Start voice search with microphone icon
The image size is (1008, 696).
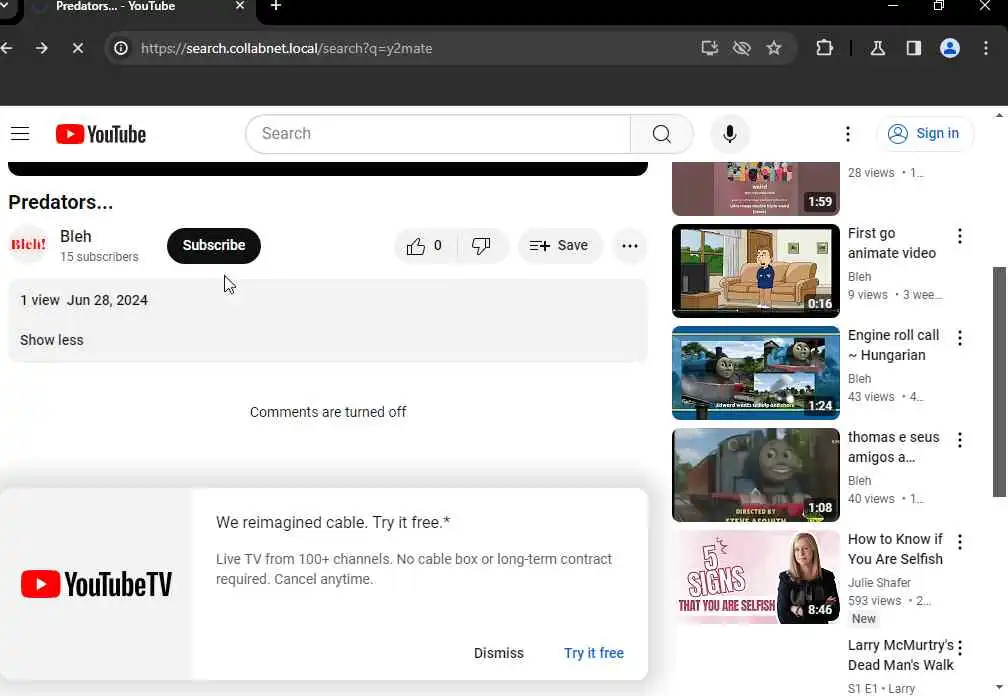(729, 134)
